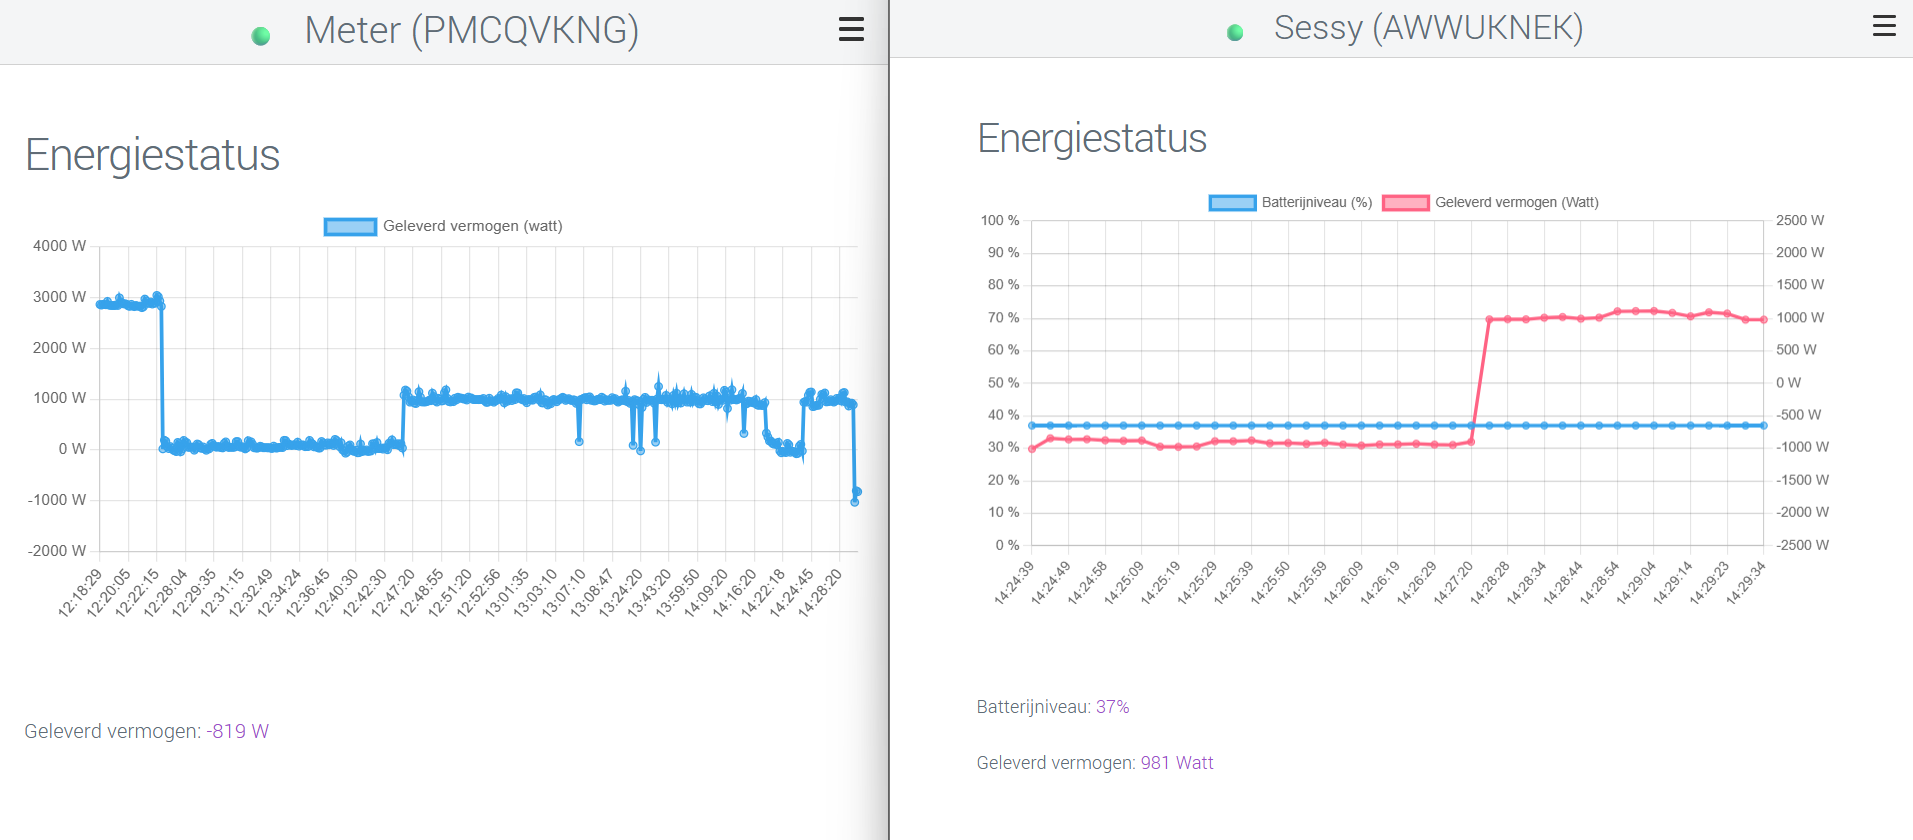Click the 981 Watt power value

[x=1176, y=763]
